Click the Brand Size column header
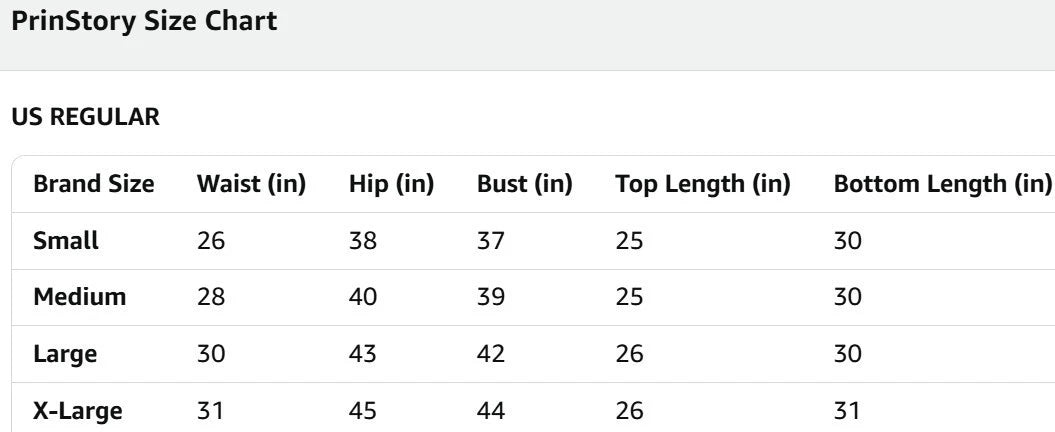This screenshot has height=432, width=1055. [94, 184]
